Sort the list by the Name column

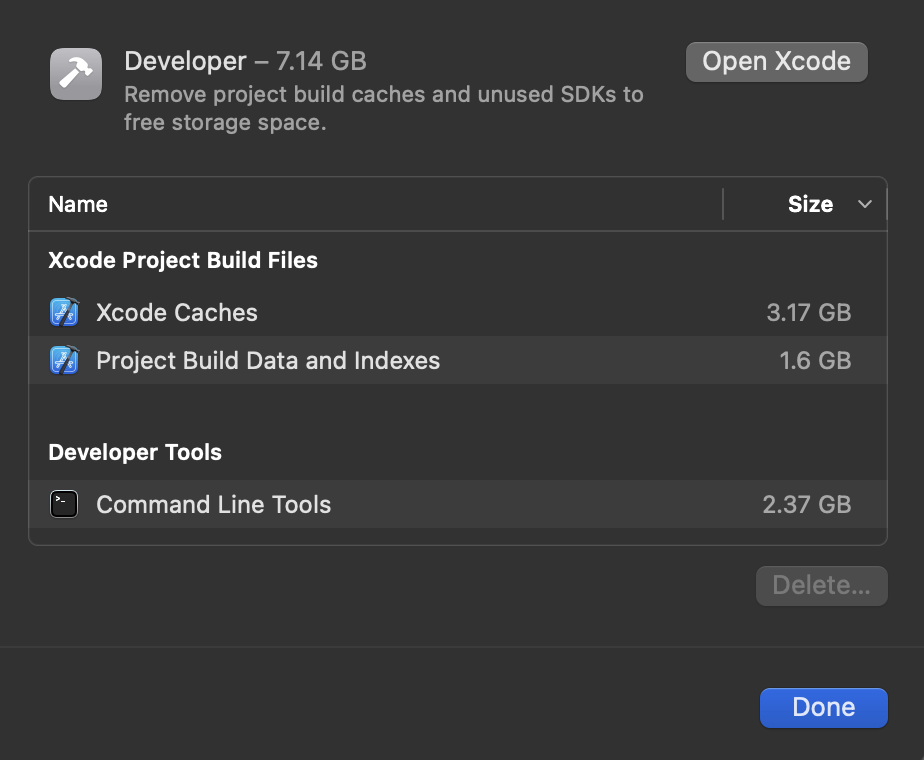78,204
